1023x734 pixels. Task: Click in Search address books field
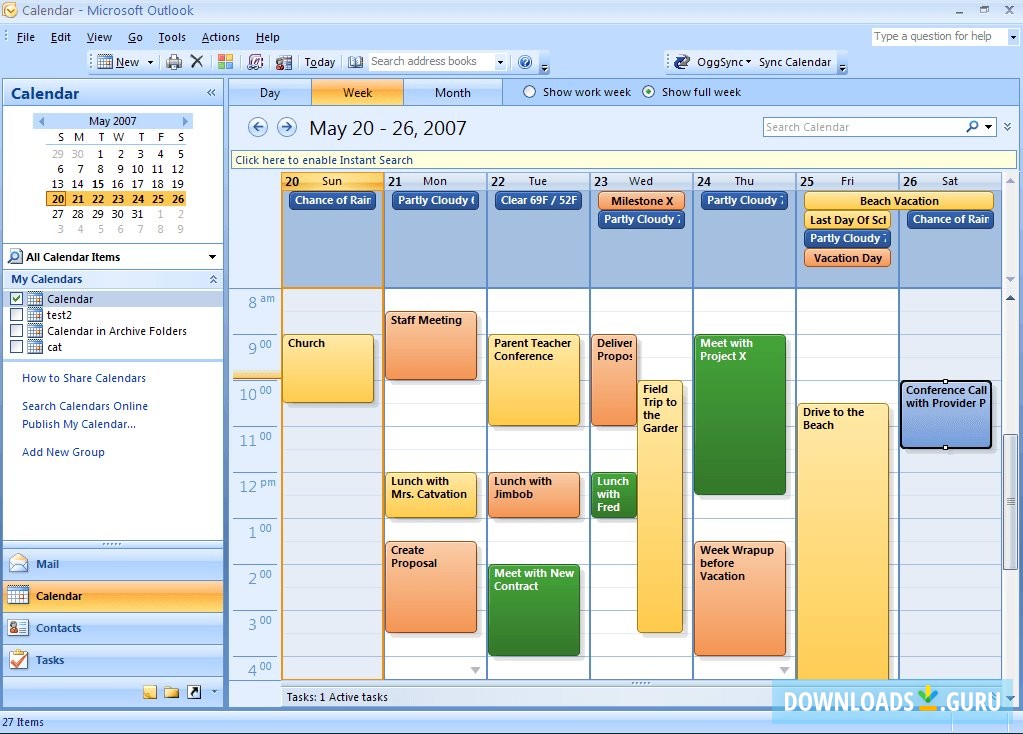(431, 61)
